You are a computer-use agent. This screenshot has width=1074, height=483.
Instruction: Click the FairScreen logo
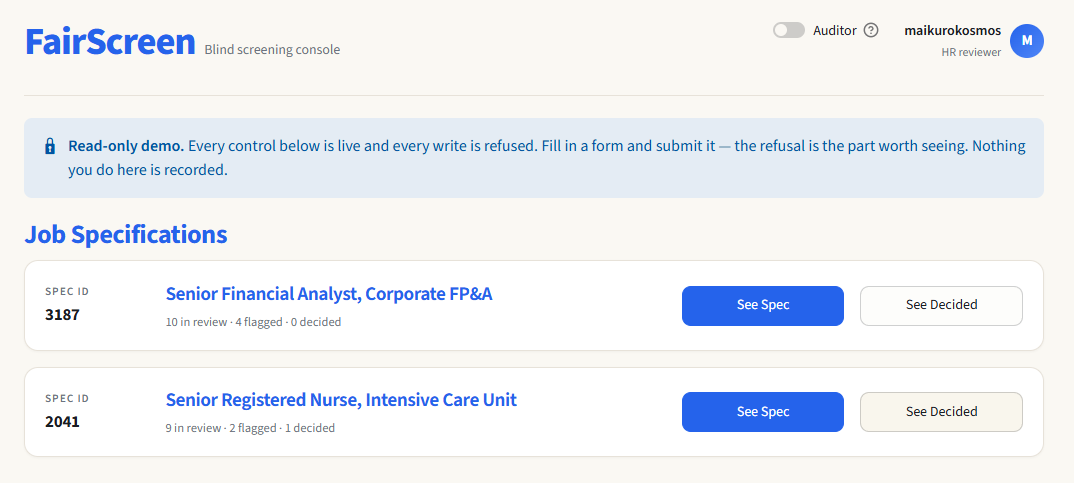[110, 42]
